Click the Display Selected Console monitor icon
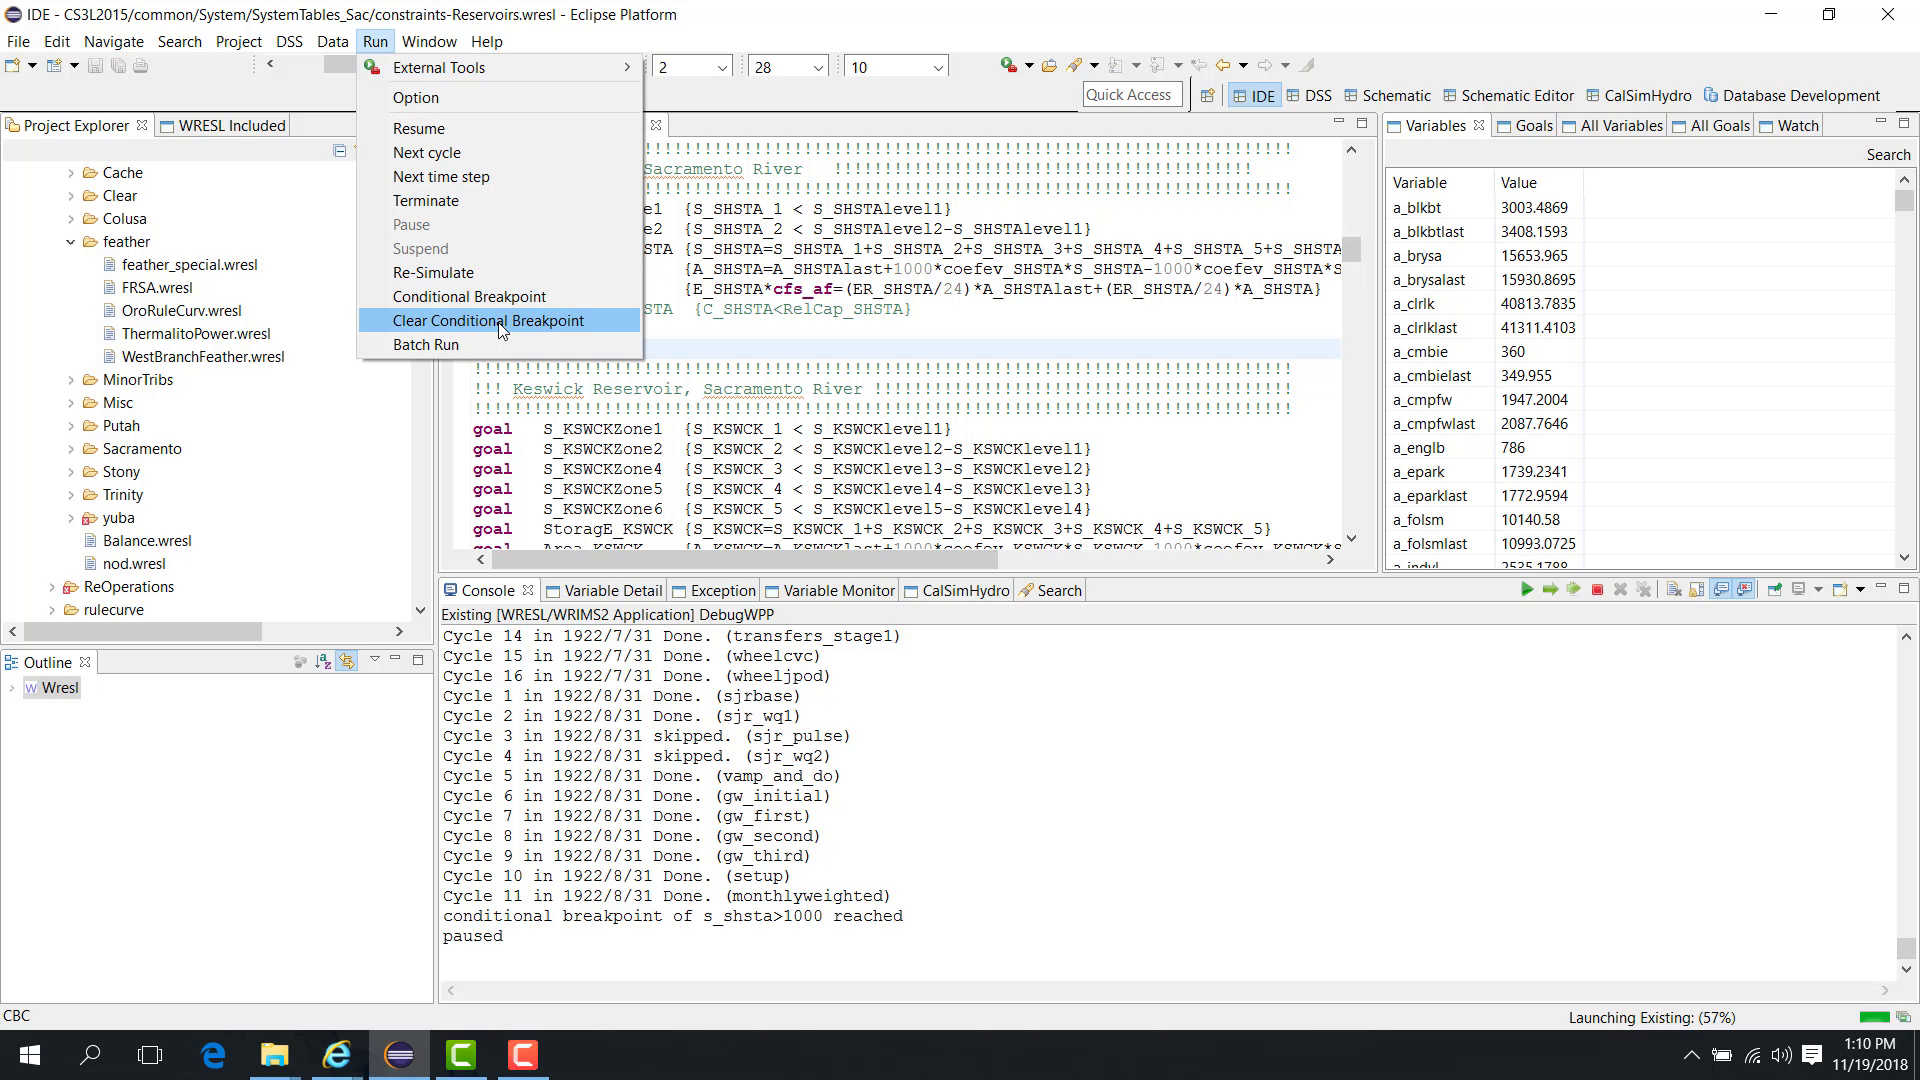 tap(1799, 590)
